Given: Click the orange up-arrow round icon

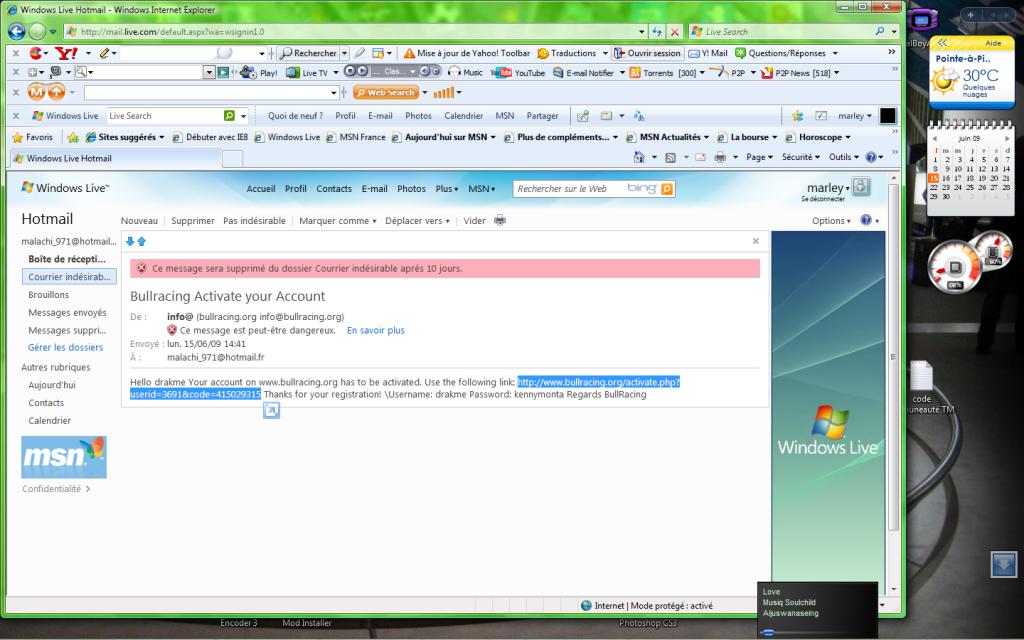Looking at the screenshot, I should coord(57,92).
